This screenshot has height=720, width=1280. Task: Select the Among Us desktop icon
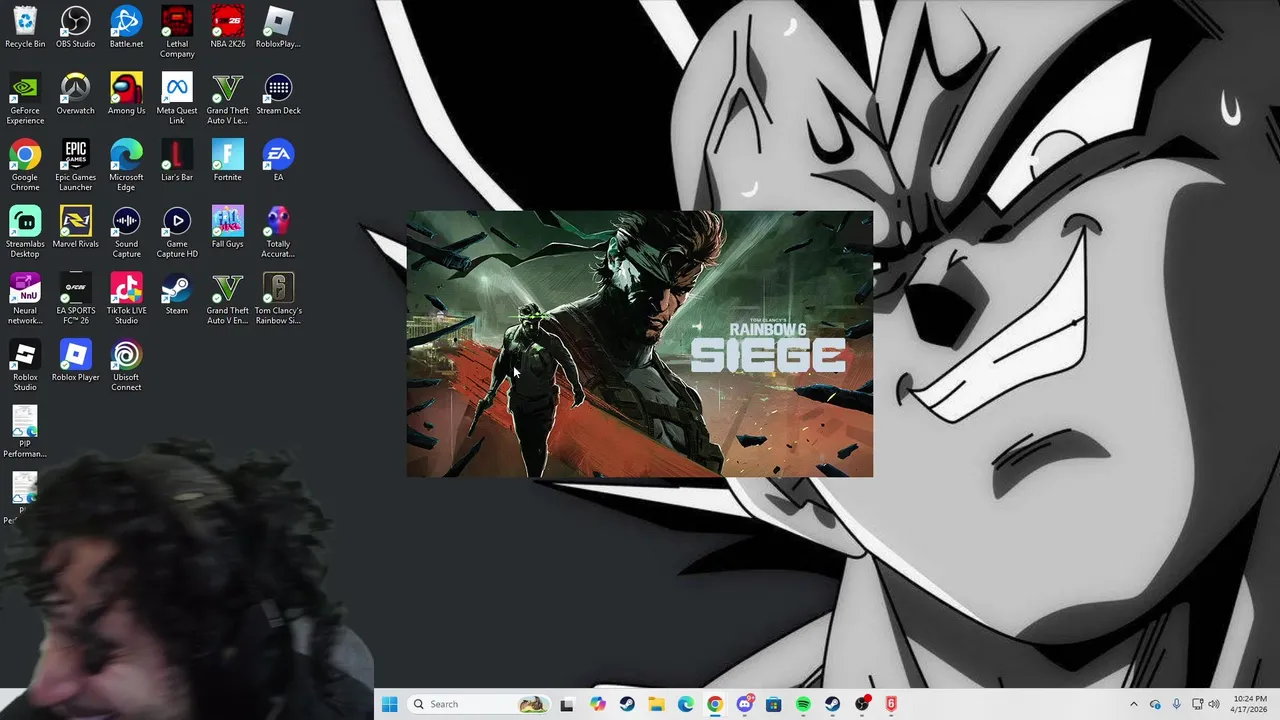pyautogui.click(x=126, y=94)
